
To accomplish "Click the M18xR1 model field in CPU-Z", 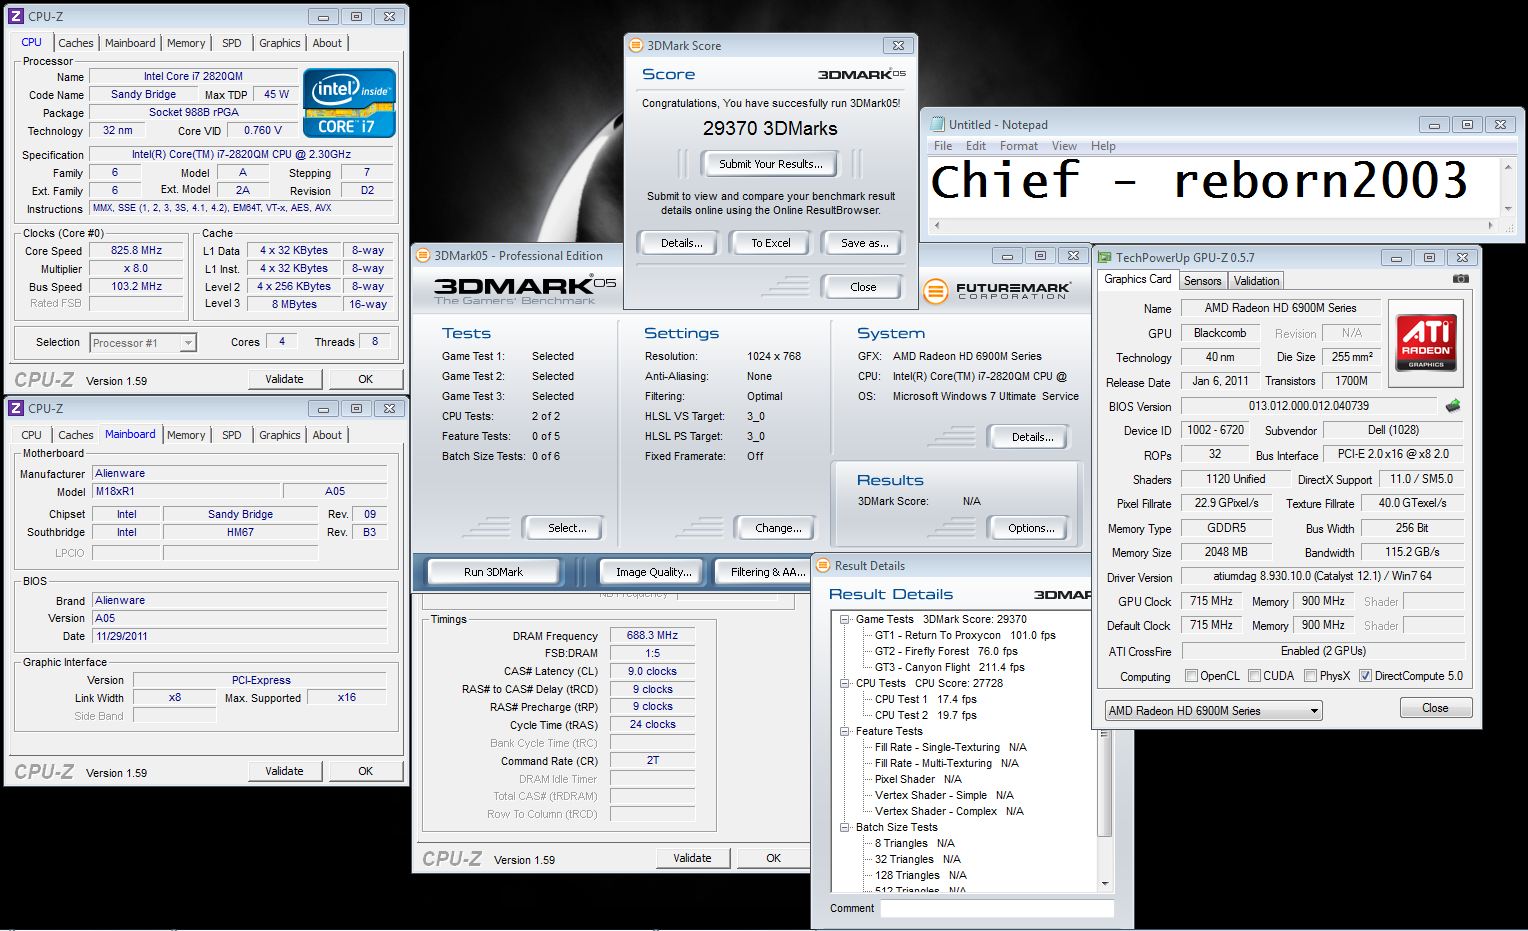I will [x=185, y=491].
